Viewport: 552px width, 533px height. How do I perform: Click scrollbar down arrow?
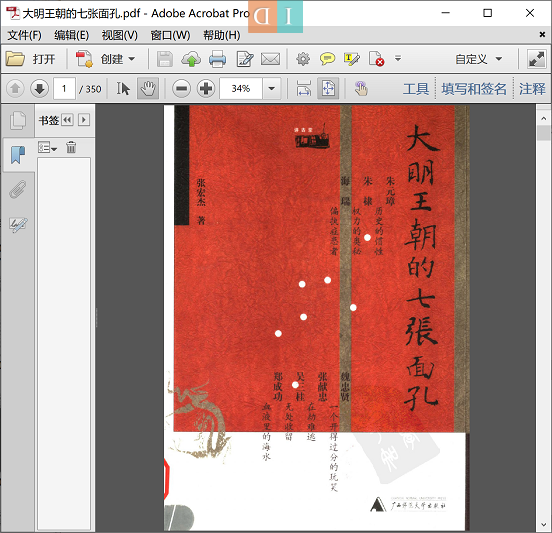[x=544, y=525]
